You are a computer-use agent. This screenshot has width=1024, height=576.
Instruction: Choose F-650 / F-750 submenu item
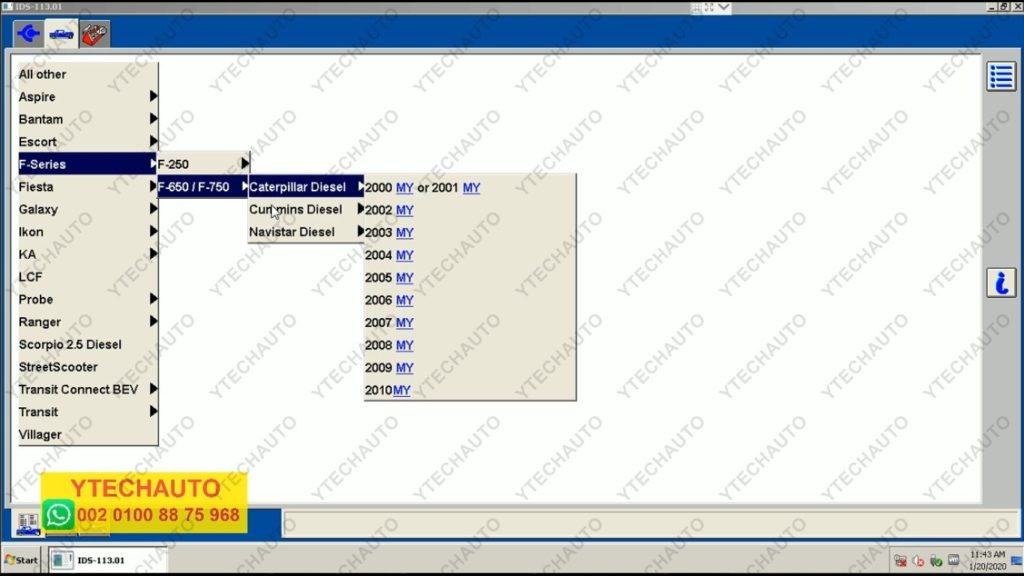pyautogui.click(x=203, y=187)
